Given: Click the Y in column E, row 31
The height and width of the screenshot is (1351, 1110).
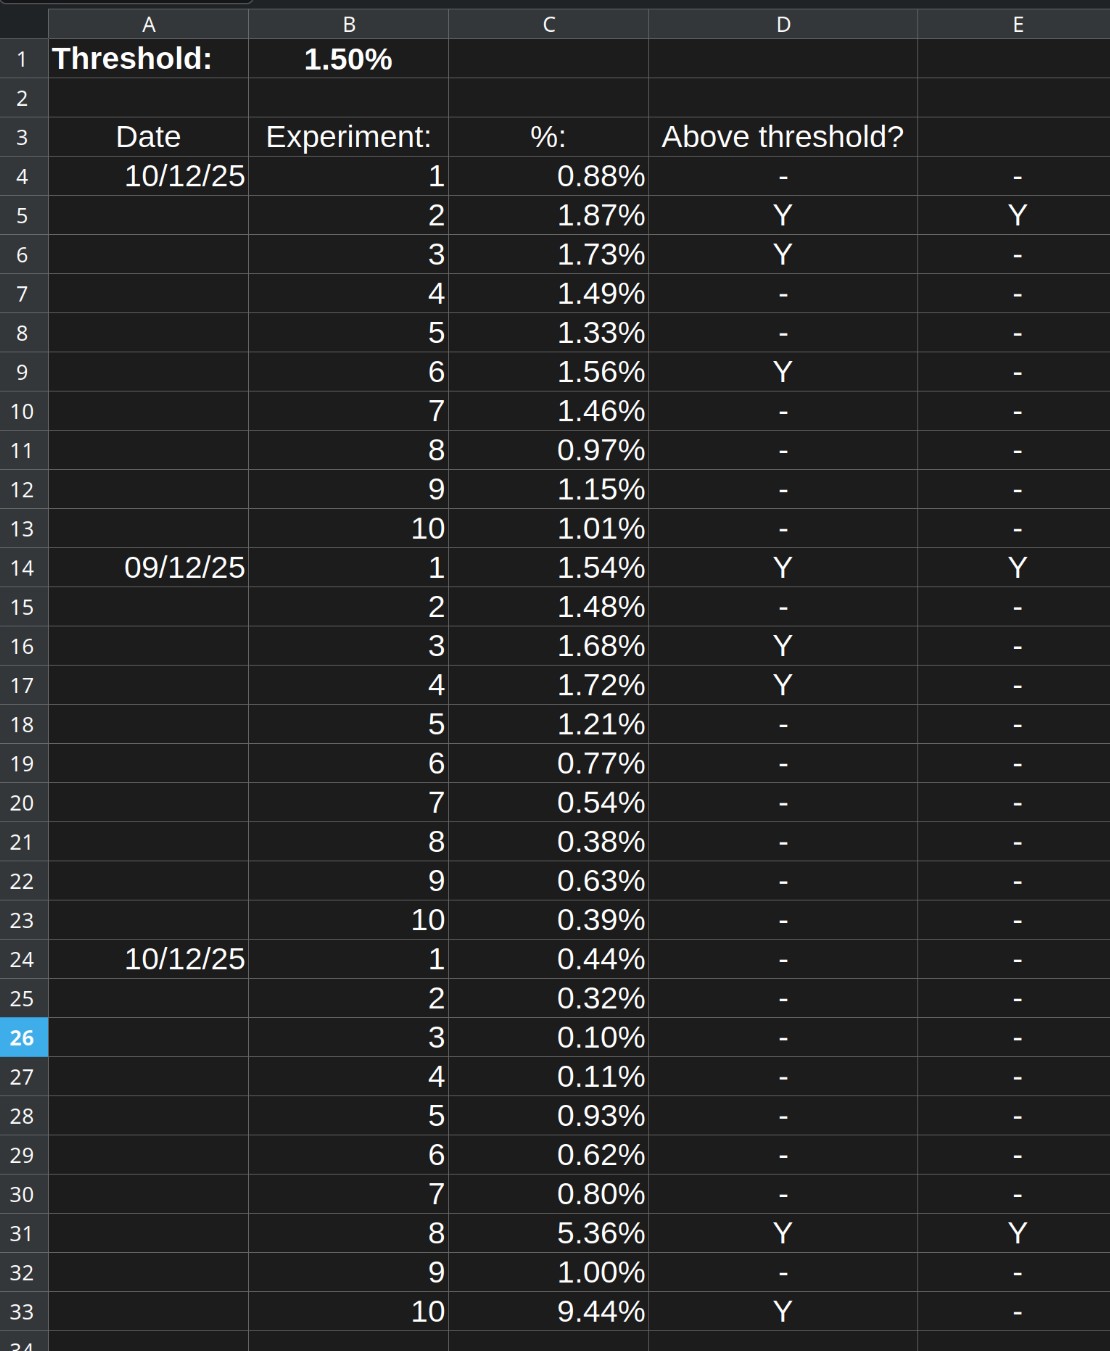Looking at the screenshot, I should (x=1017, y=1233).
